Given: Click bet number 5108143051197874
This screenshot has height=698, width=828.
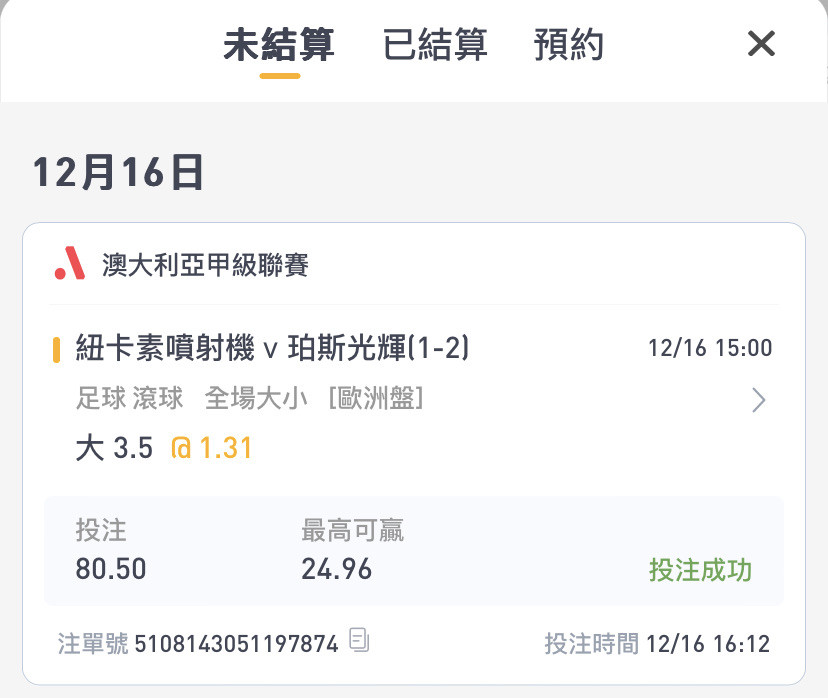Looking at the screenshot, I should pos(237,644).
